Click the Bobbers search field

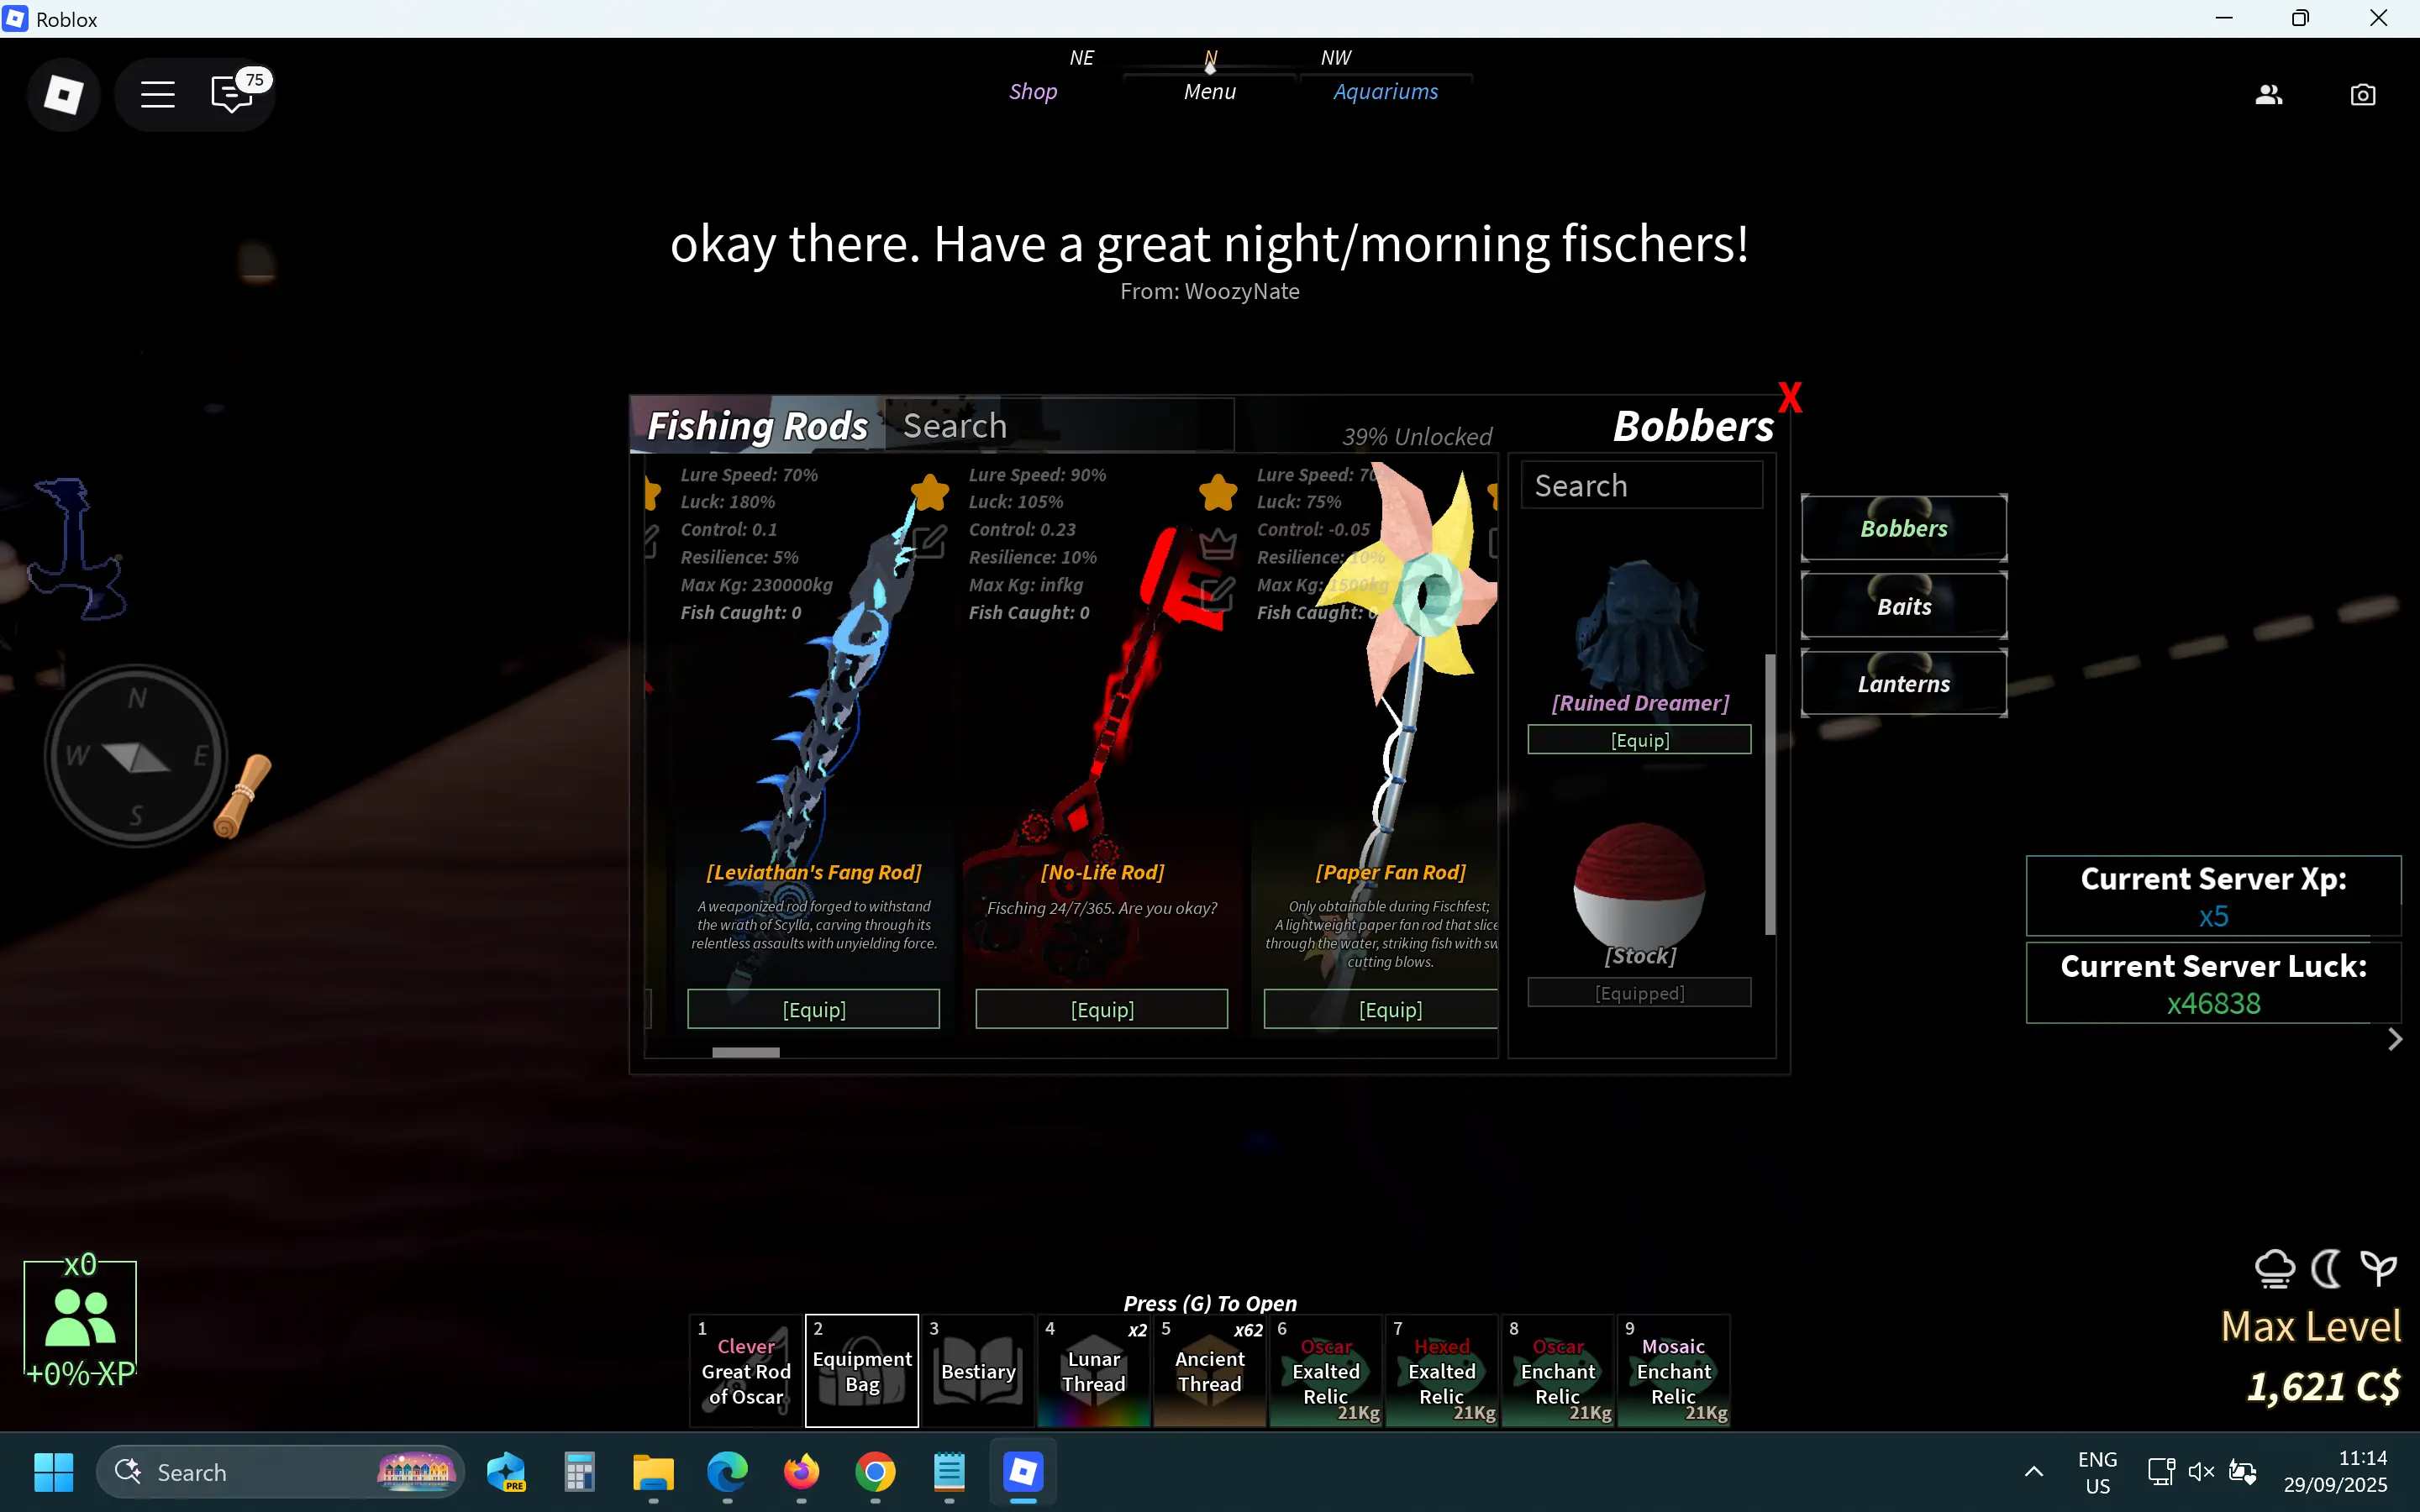1641,485
